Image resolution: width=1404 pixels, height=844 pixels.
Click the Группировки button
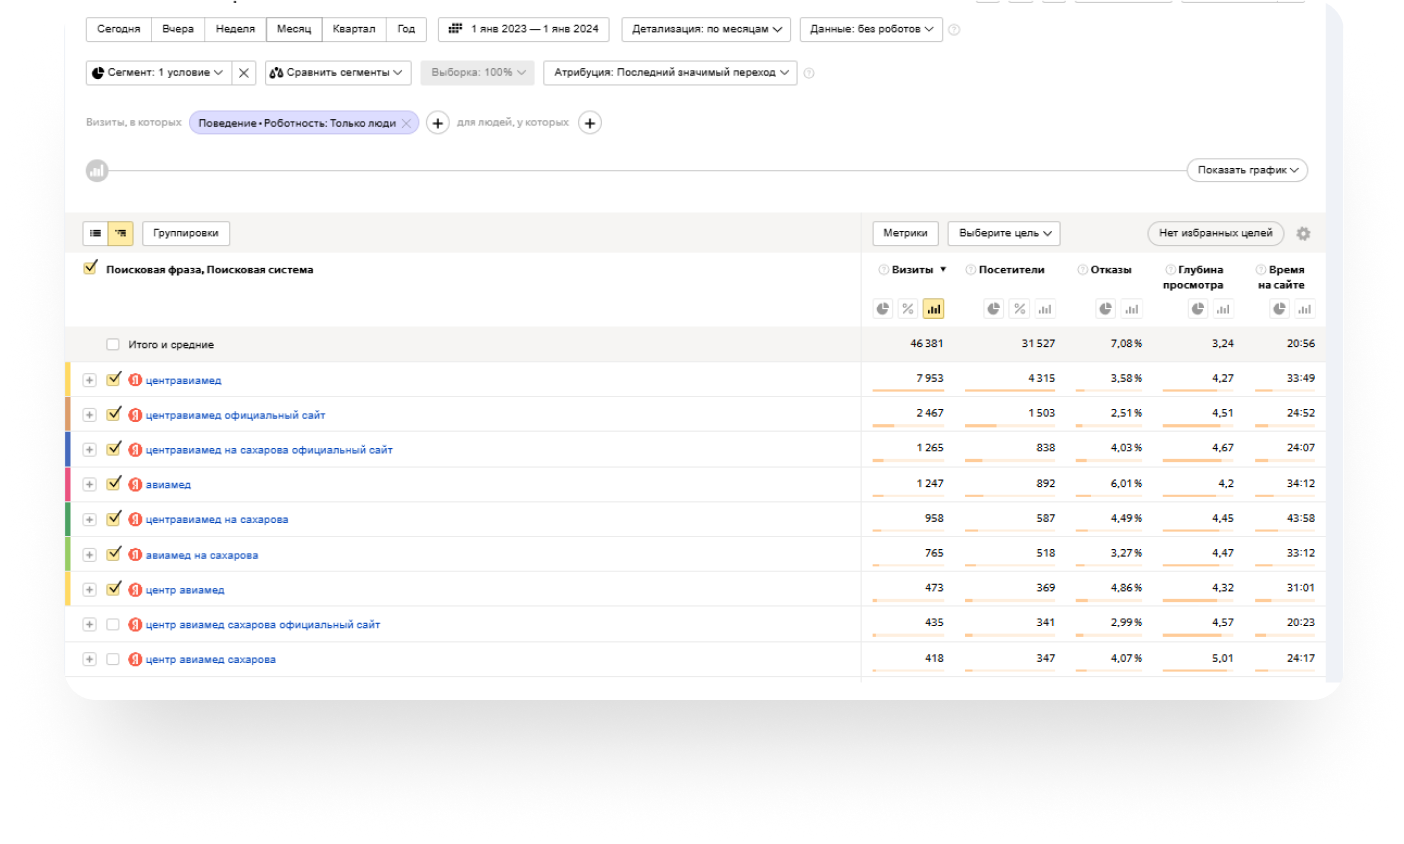186,233
